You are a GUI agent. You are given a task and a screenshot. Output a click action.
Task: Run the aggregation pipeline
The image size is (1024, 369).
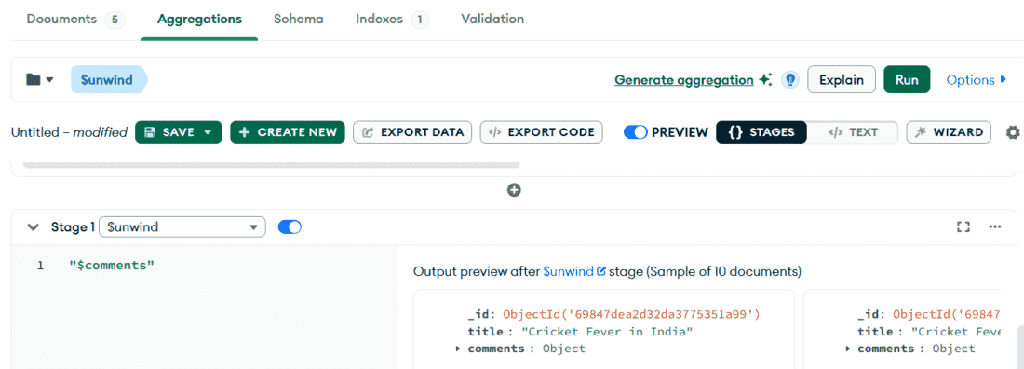click(x=907, y=80)
